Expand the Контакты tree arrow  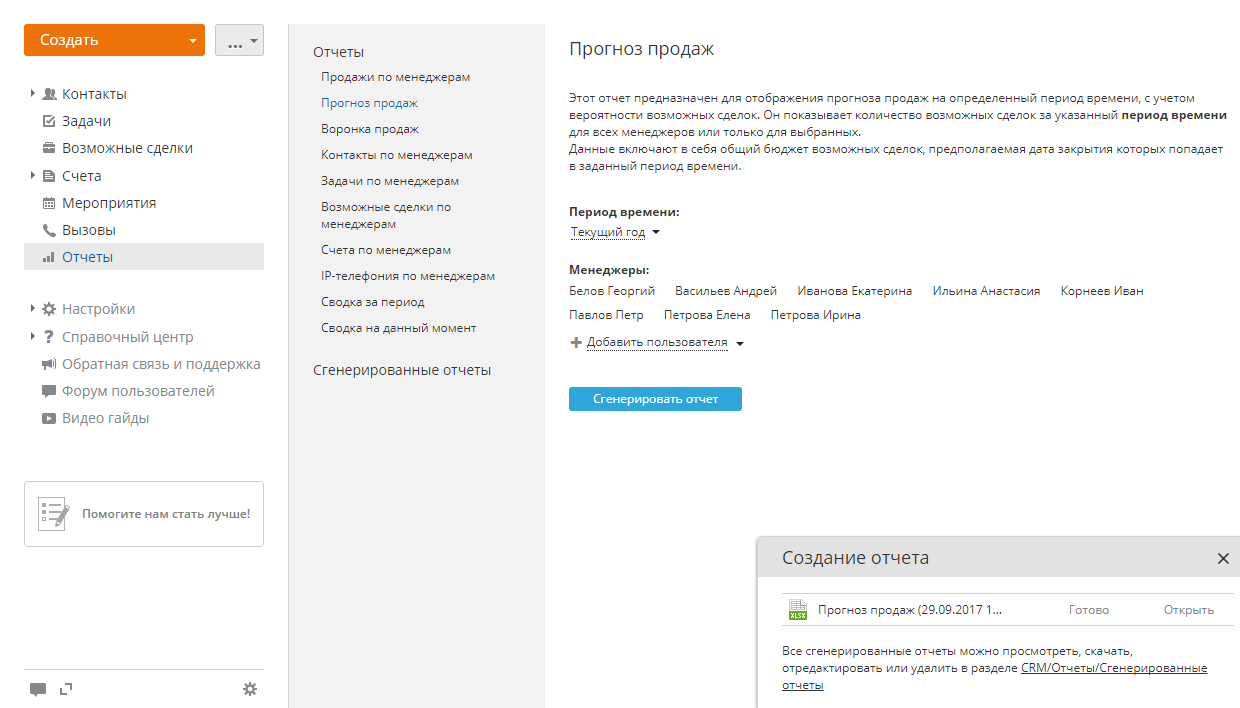33,94
